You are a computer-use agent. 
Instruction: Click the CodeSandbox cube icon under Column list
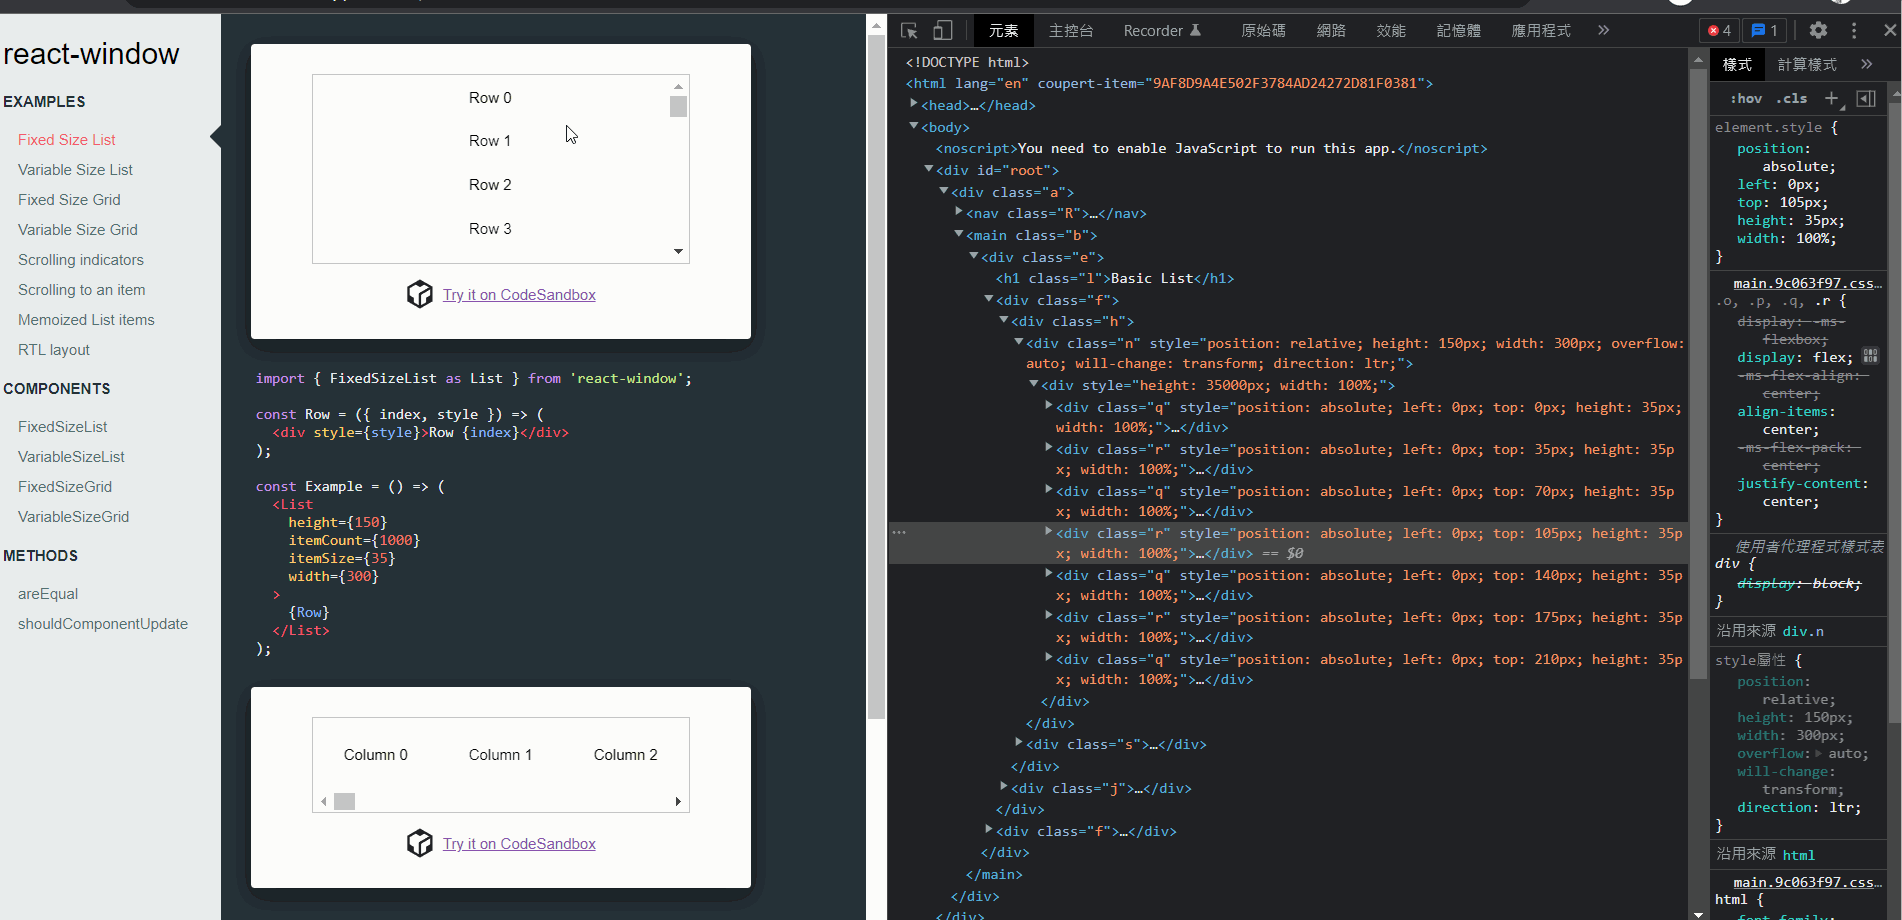pyautogui.click(x=420, y=843)
